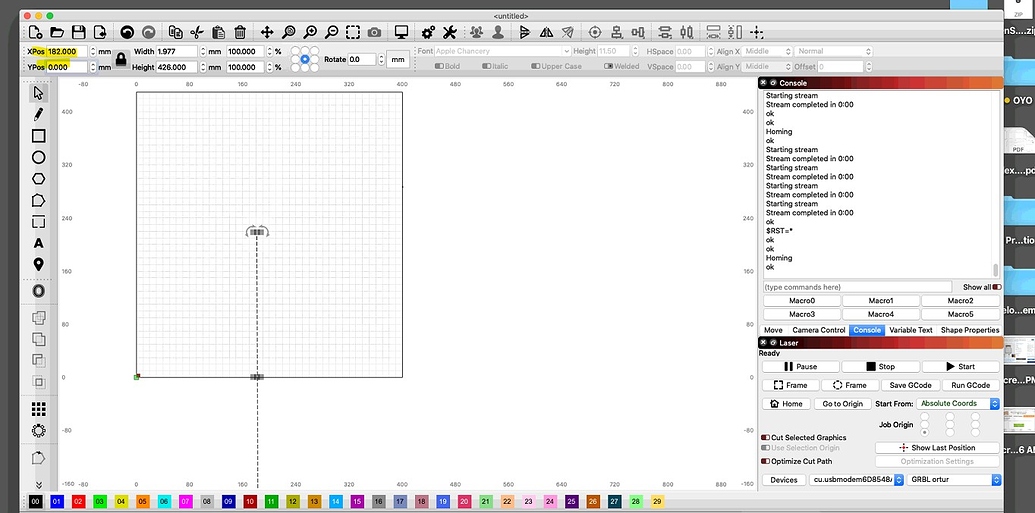The height and width of the screenshot is (513, 1035).
Task: Open the preview monitor window
Action: [401, 32]
